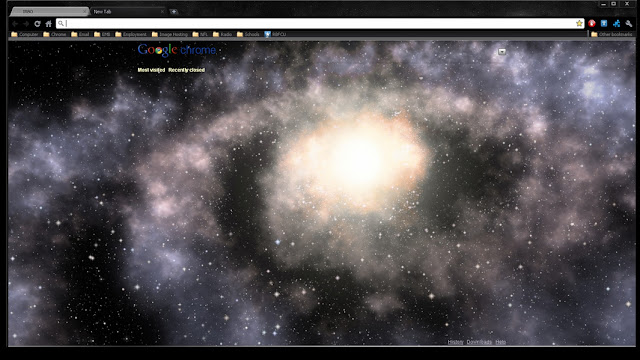
Task: Open the Computer bookmarks folder
Action: pyautogui.click(x=25, y=34)
